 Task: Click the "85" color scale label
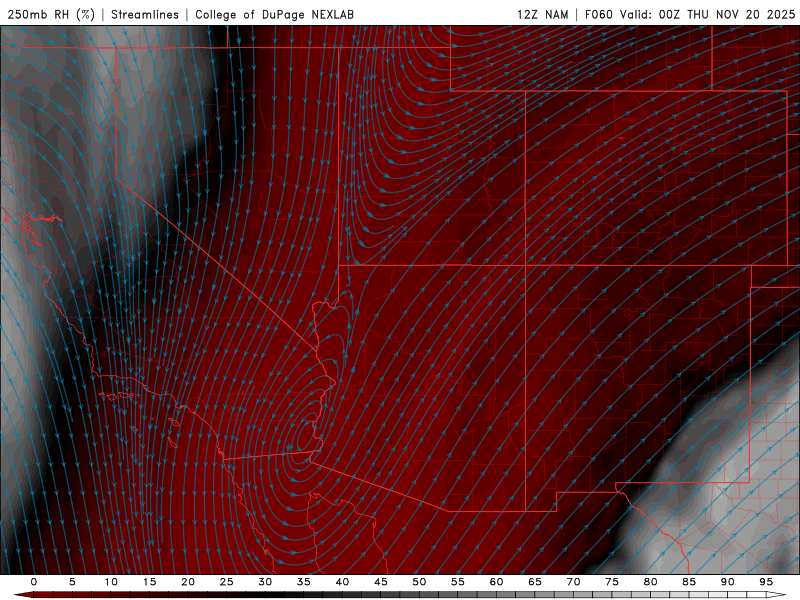[688, 582]
